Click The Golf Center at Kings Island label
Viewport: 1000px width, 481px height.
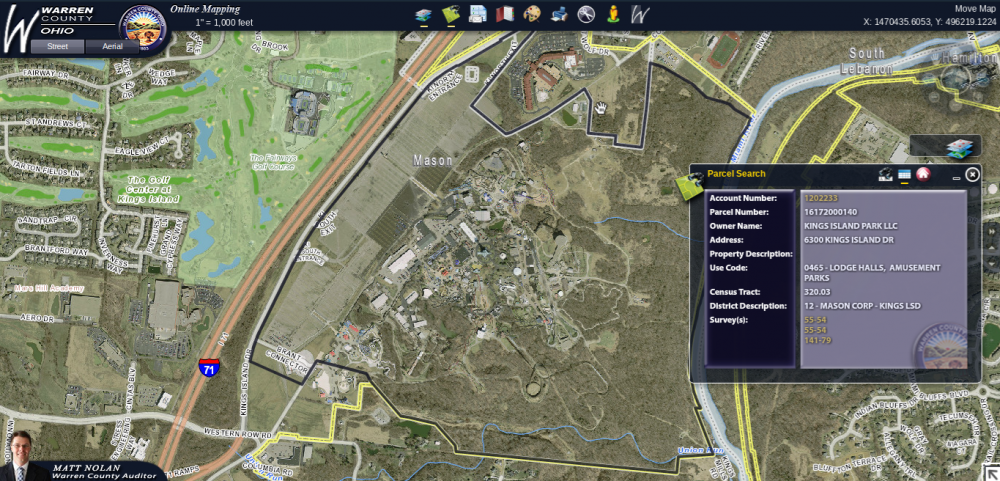[149, 189]
